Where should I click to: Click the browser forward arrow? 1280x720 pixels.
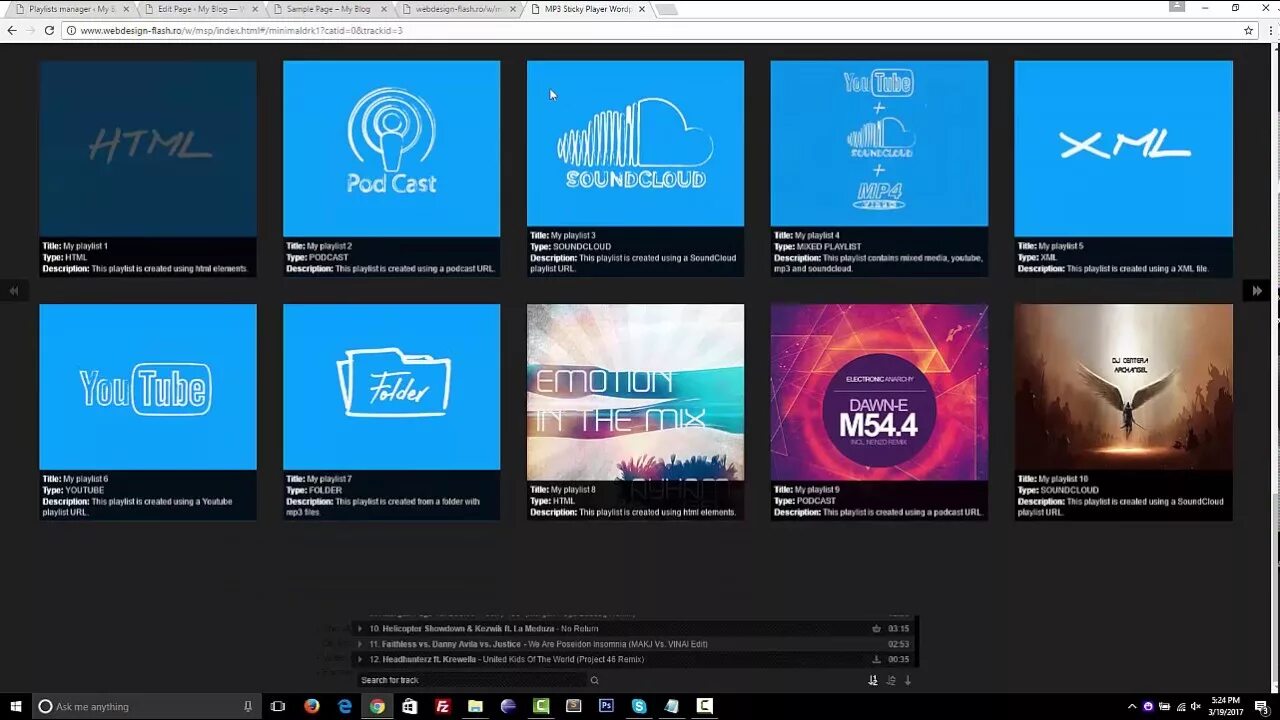(30, 30)
